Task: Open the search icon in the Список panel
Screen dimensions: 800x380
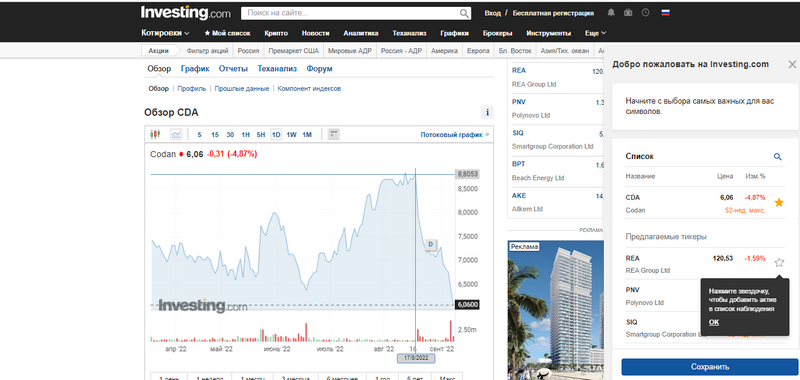Action: point(778,157)
